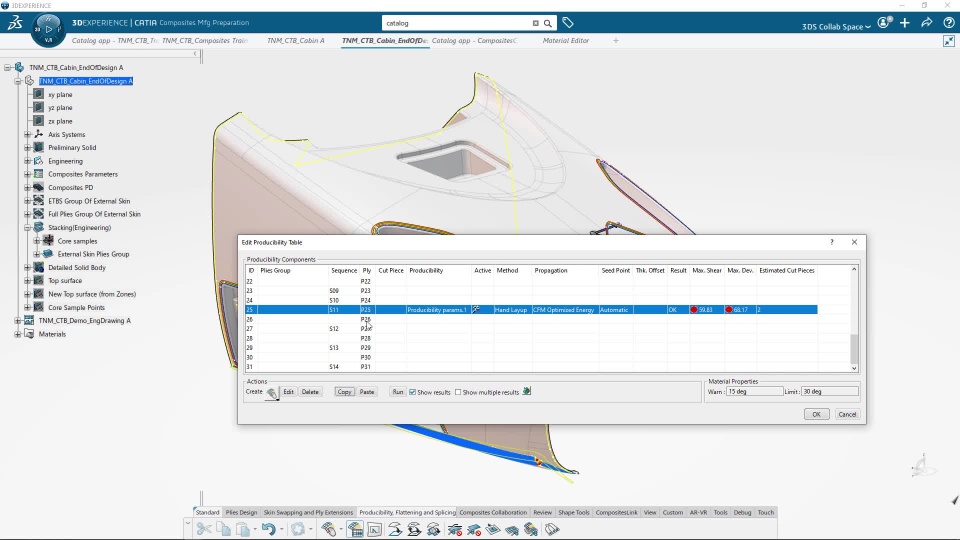Click the Copy button in dialog

pos(345,392)
